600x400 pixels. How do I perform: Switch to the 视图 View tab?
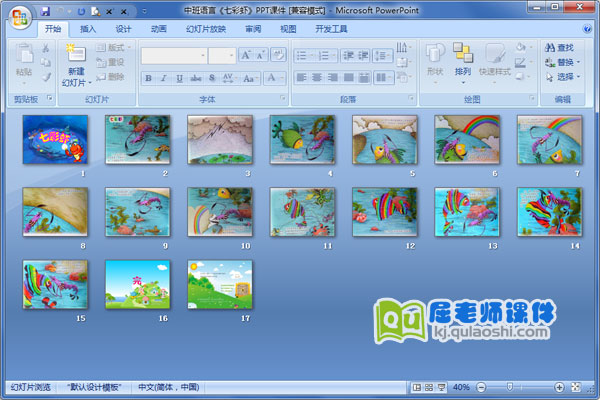288,29
